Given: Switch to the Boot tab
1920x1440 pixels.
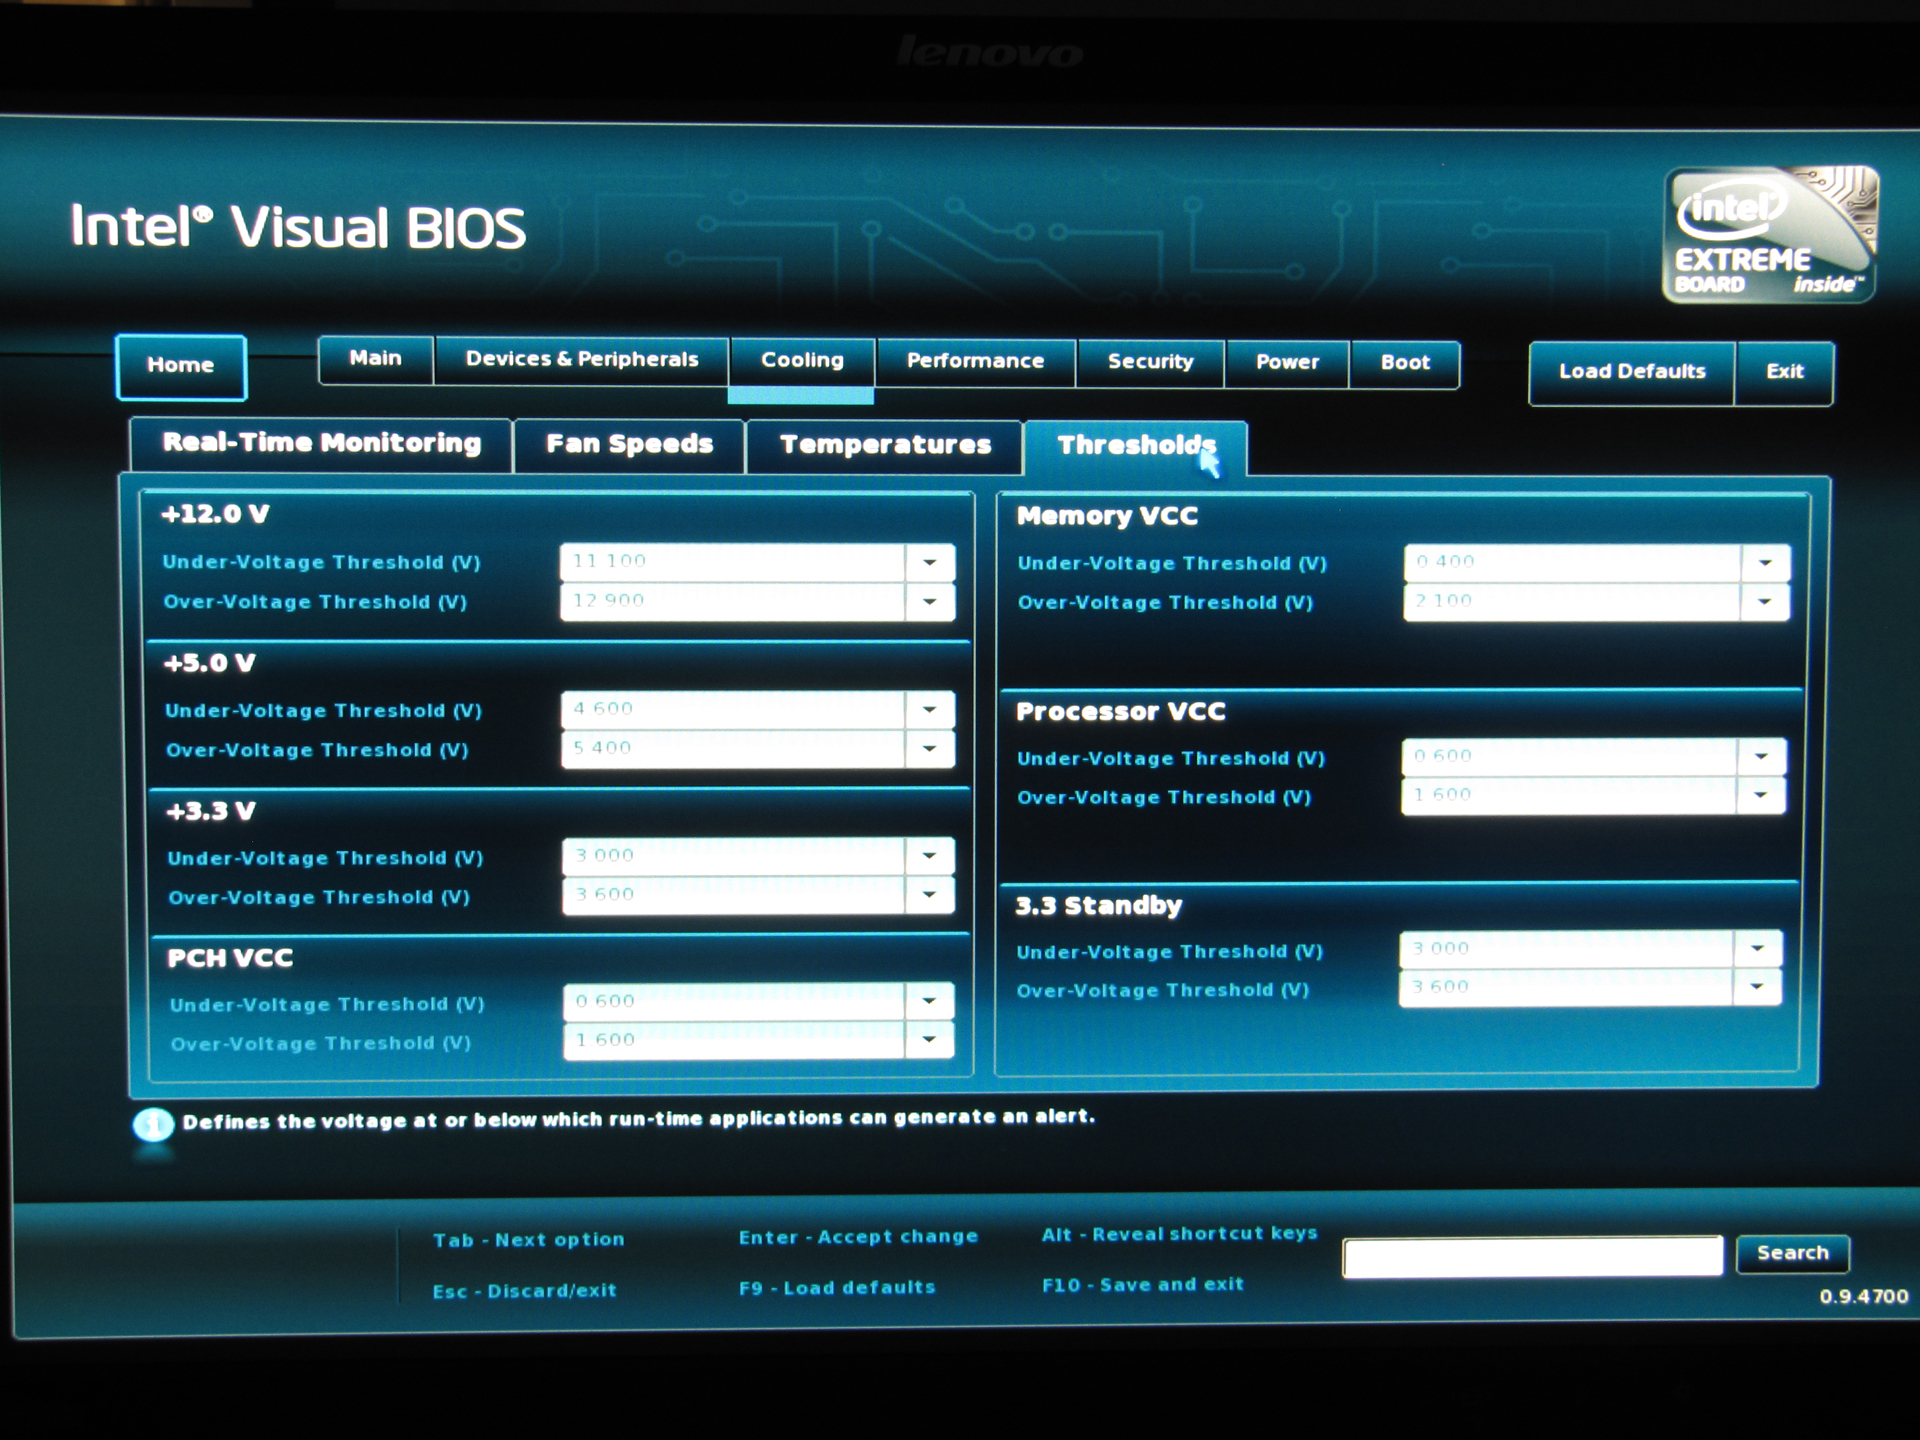Looking at the screenshot, I should [x=1405, y=364].
